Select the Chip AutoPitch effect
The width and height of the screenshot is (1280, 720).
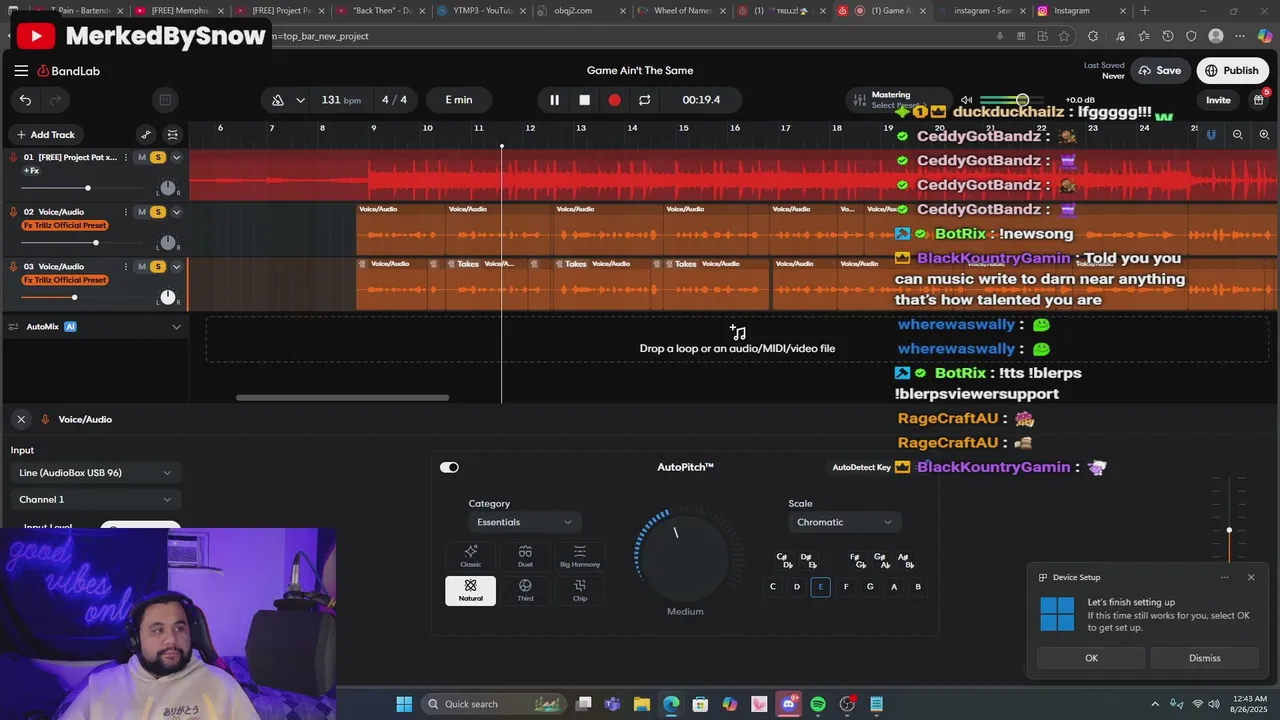[x=580, y=590]
